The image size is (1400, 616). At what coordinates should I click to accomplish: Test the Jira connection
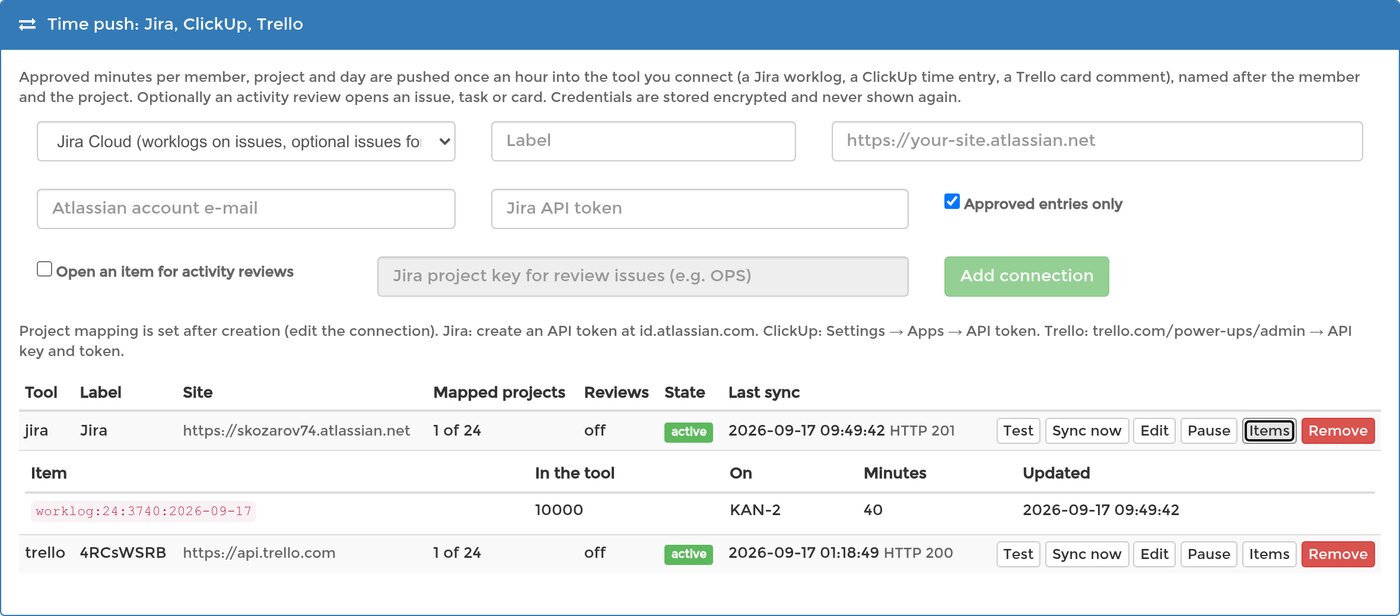click(x=1018, y=431)
